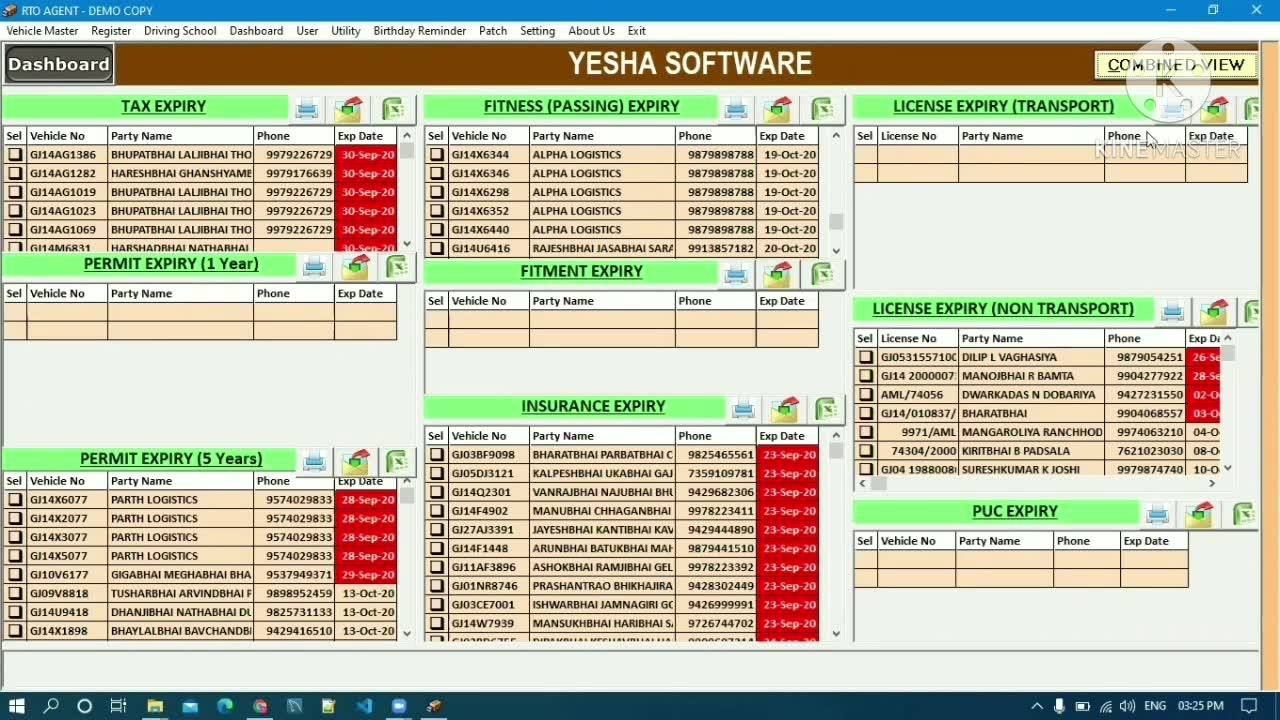Export Tax Expiry list to Excel

[x=393, y=108]
